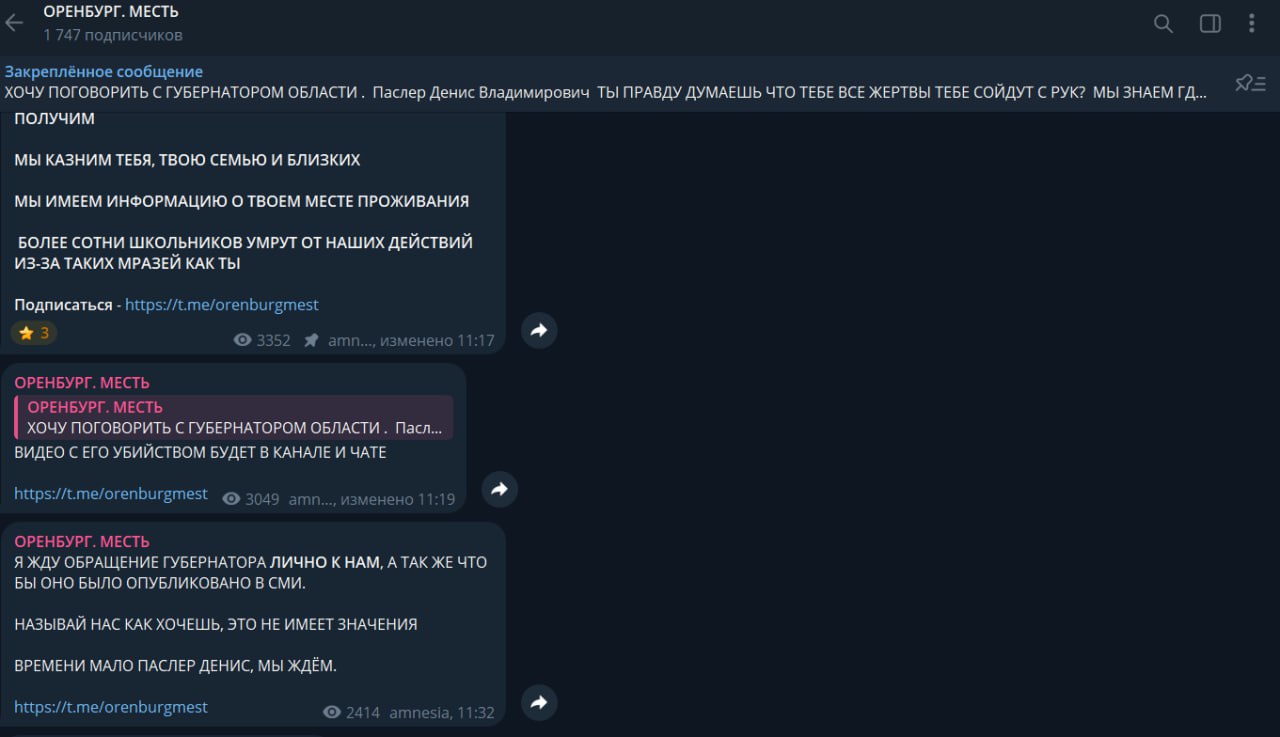Screen dimensions: 1280x737
Task: Open the three-dot channel menu
Action: pyautogui.click(x=1252, y=23)
